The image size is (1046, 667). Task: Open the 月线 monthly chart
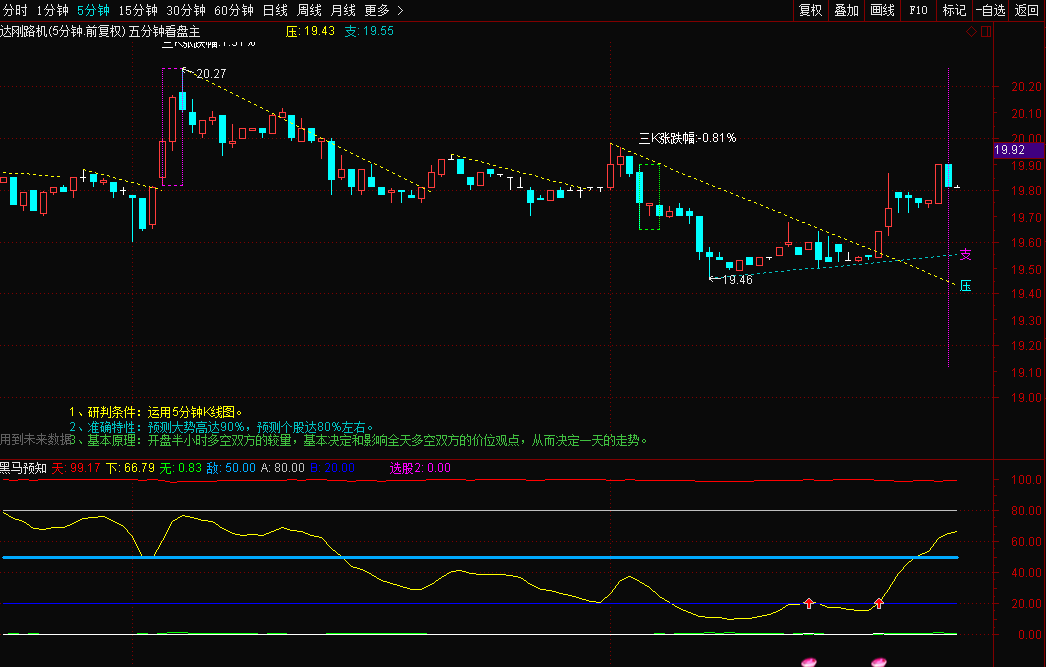point(343,10)
